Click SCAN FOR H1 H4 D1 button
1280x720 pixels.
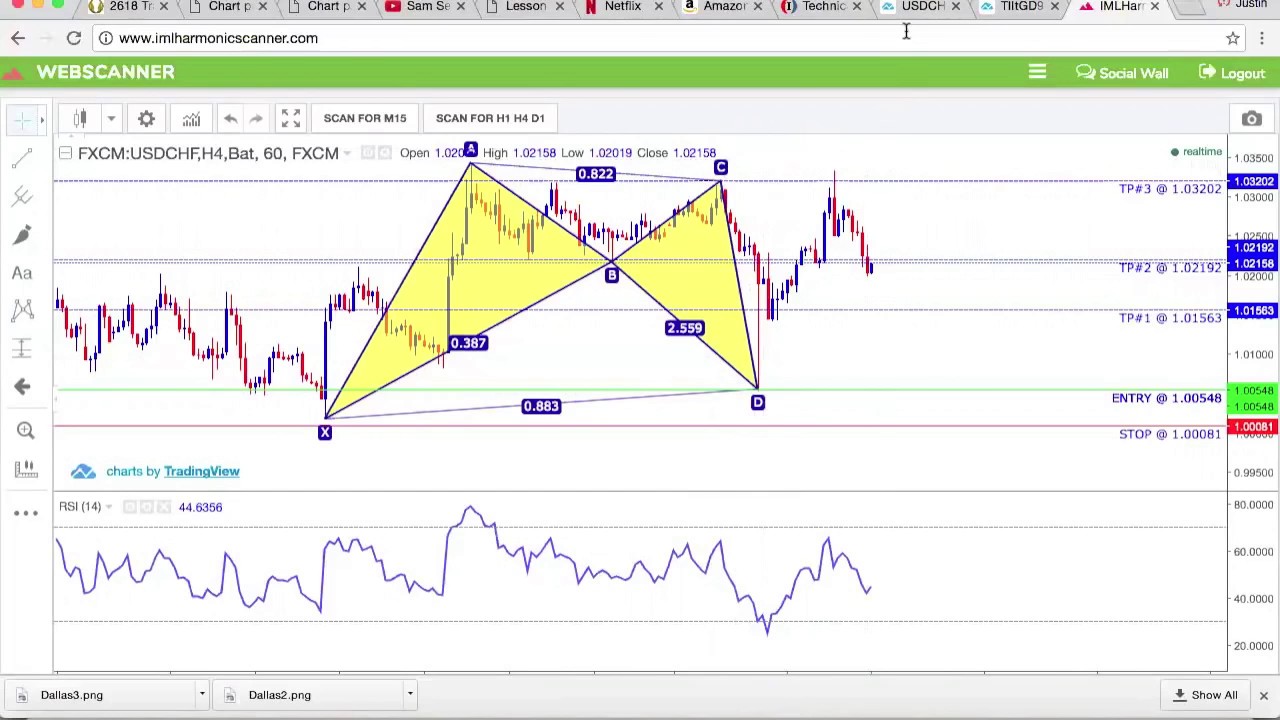tap(490, 118)
